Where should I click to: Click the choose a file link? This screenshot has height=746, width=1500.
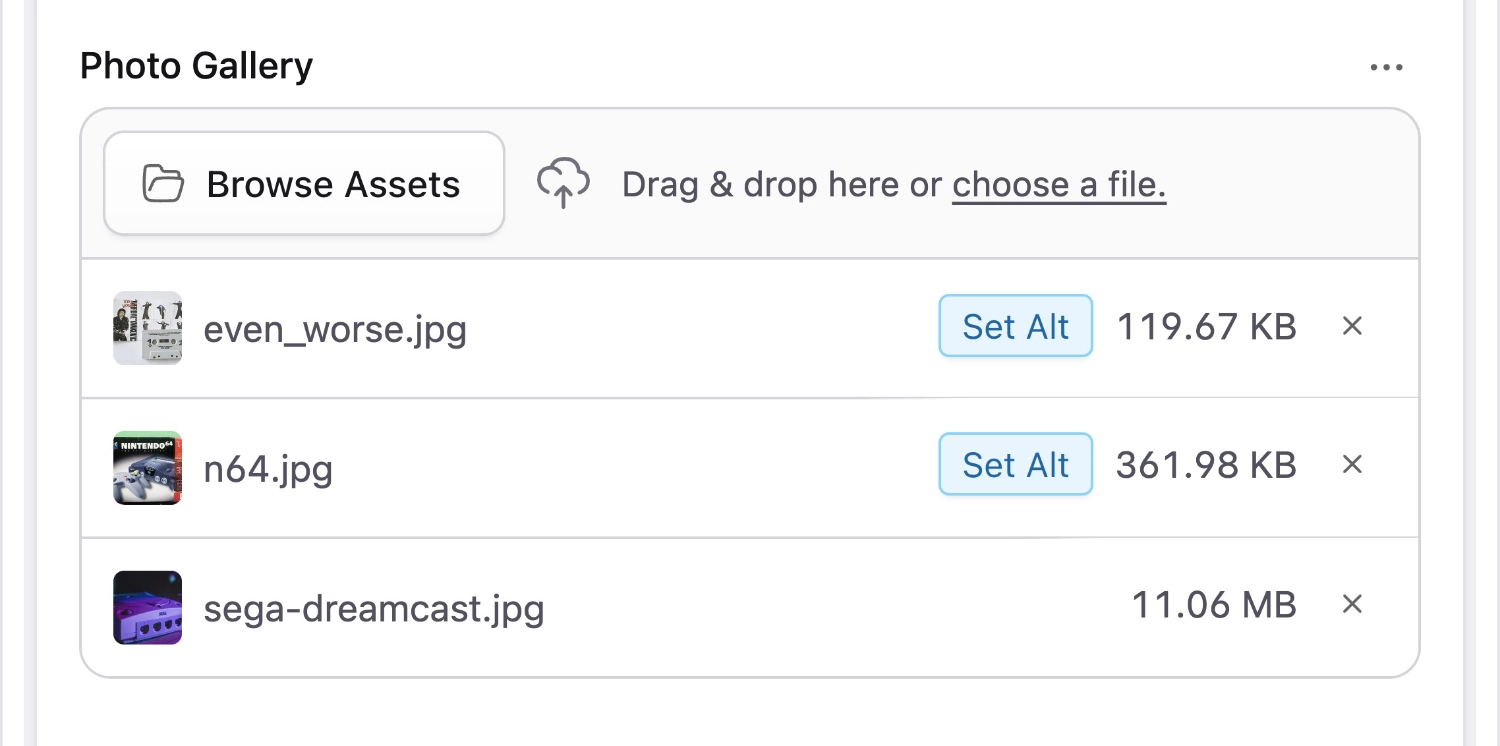1058,184
